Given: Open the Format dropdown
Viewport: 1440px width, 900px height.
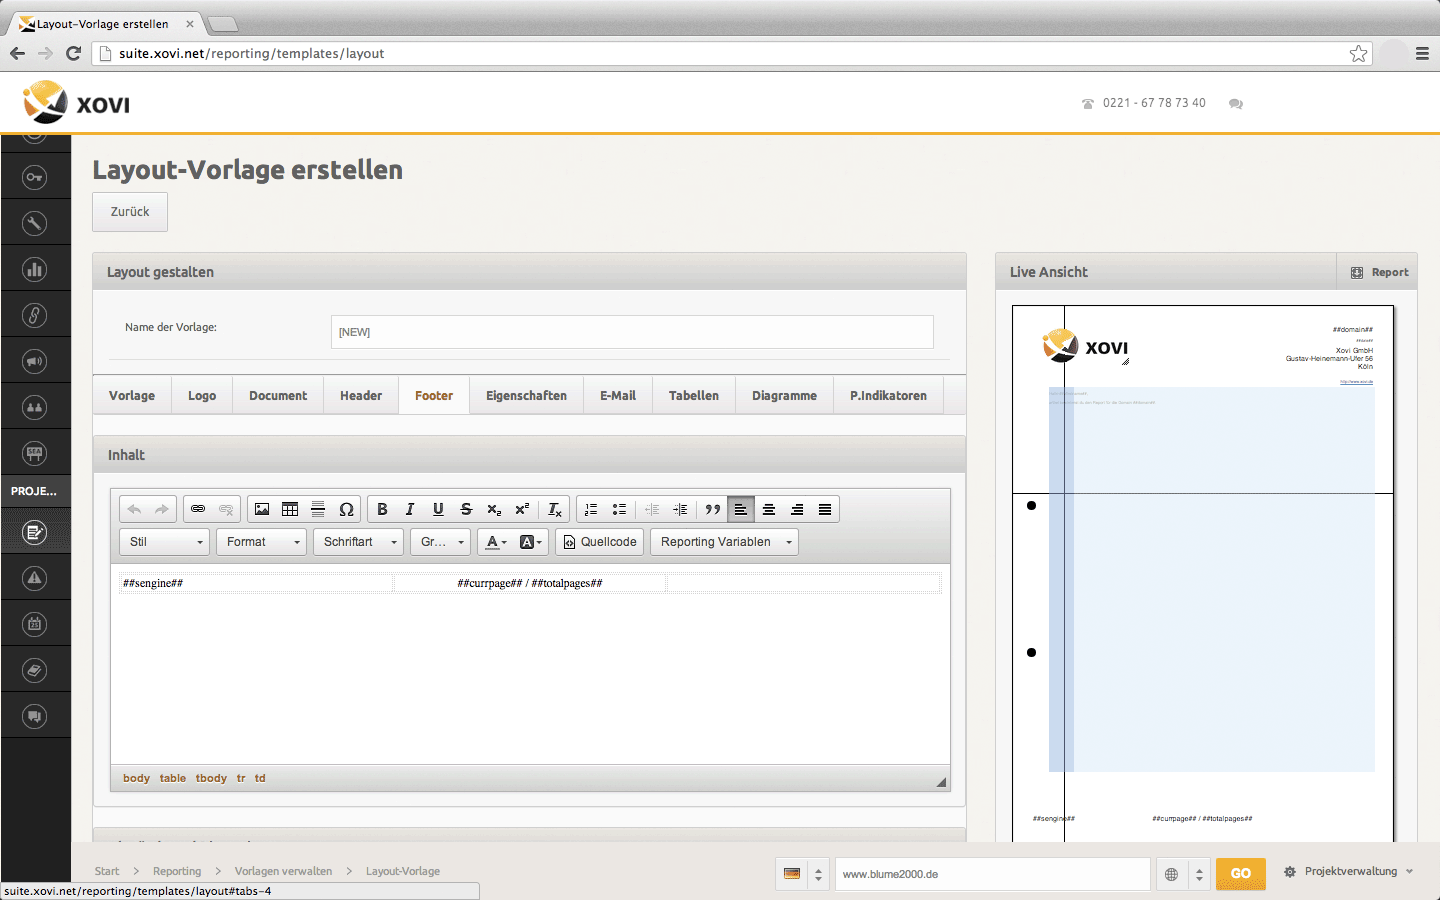Looking at the screenshot, I should point(262,542).
